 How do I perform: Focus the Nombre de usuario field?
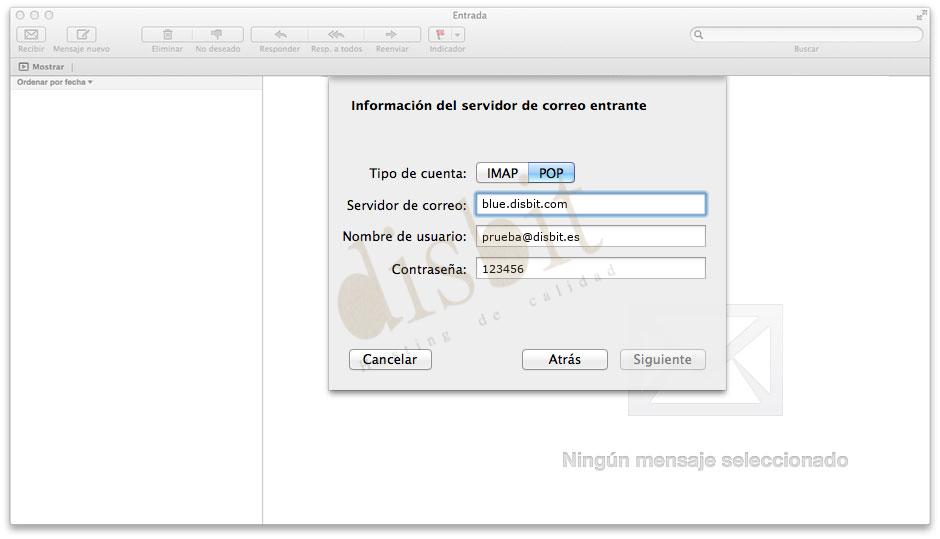click(591, 236)
